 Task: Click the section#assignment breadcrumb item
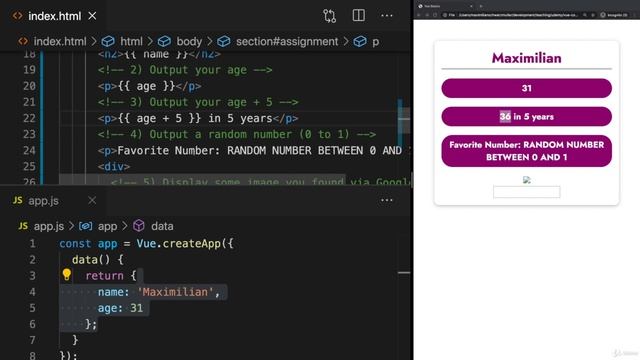click(x=287, y=42)
